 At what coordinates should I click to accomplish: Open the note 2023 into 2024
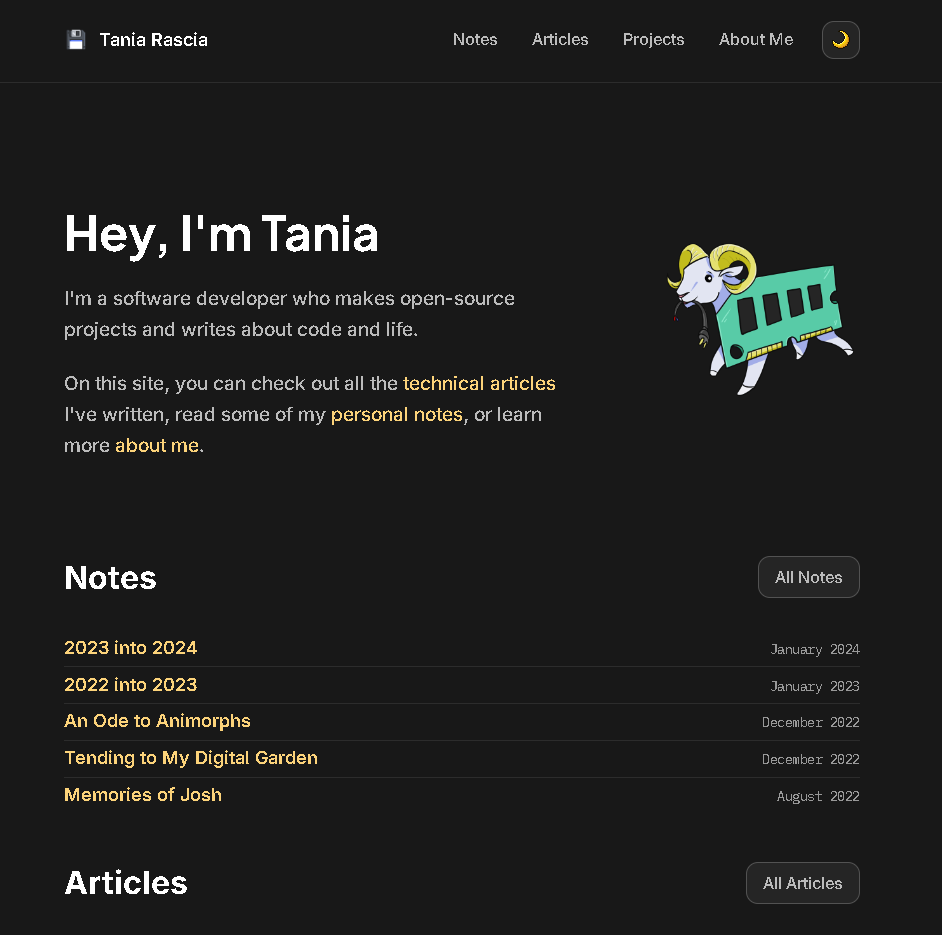click(x=131, y=648)
